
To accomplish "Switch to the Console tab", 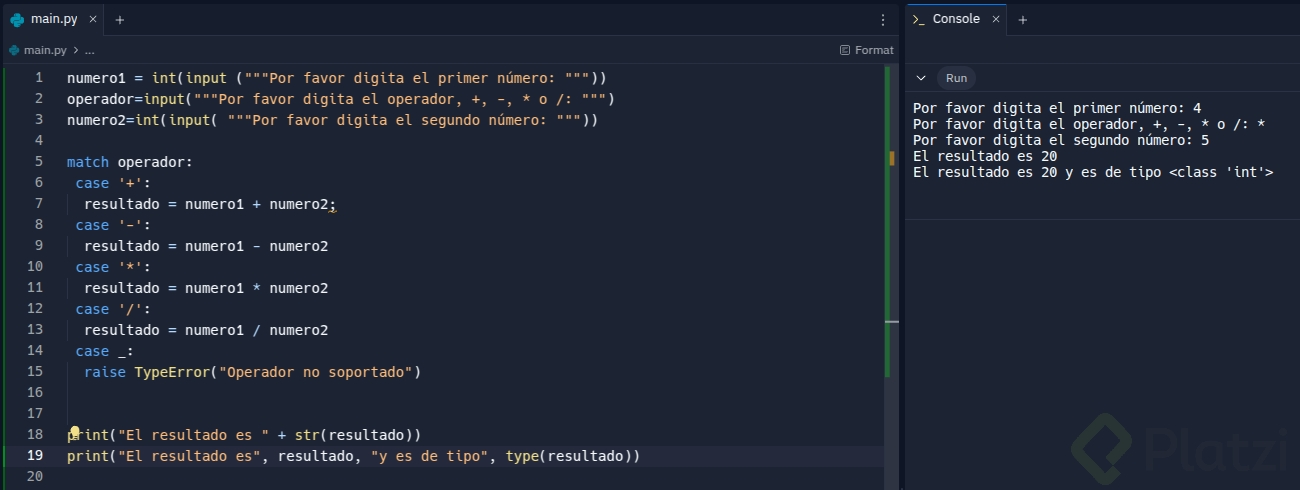I will [x=955, y=19].
